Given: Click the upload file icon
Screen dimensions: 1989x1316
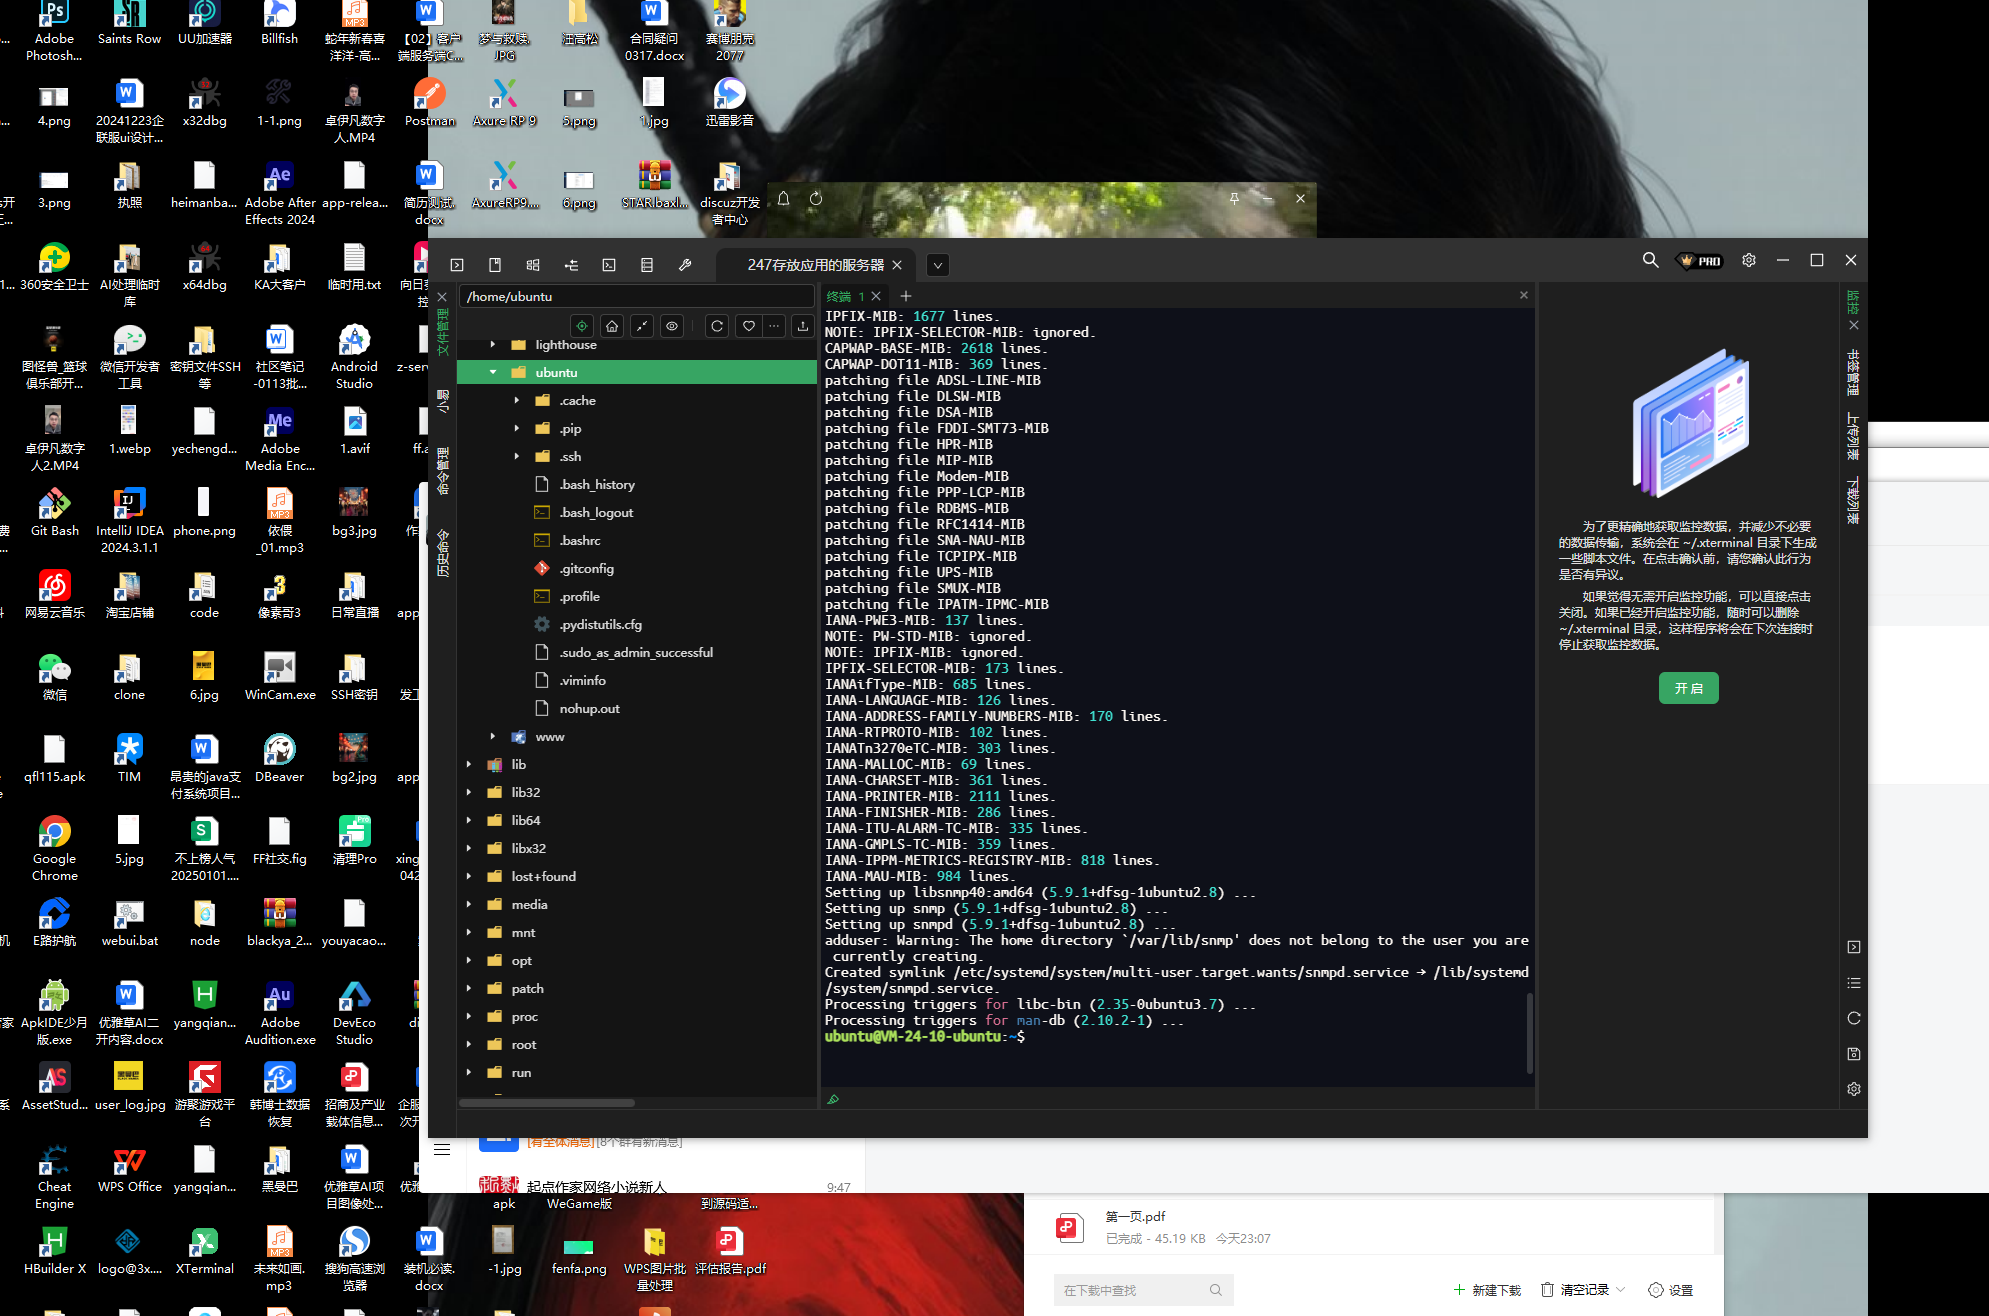Looking at the screenshot, I should 802,326.
